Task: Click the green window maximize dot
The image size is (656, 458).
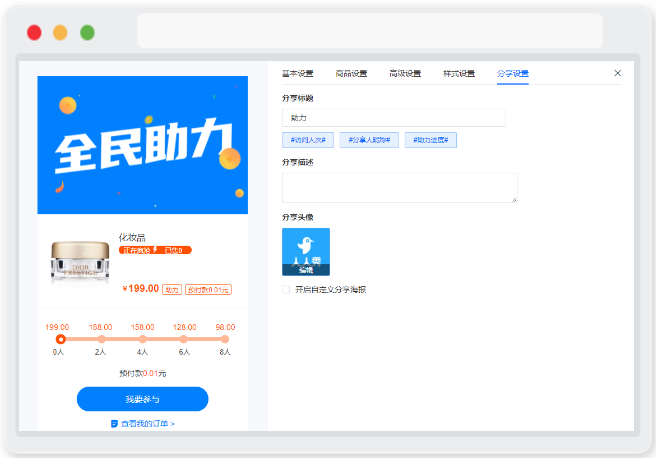Action: 87,33
